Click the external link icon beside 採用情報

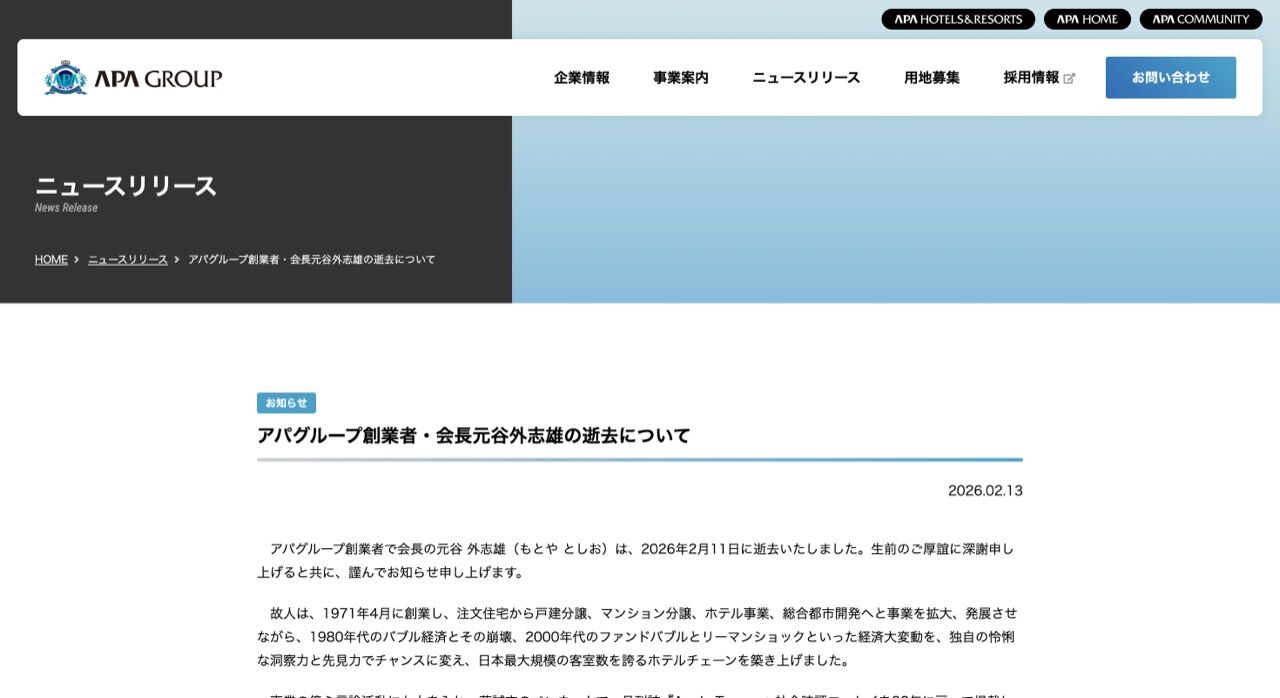click(x=1069, y=78)
